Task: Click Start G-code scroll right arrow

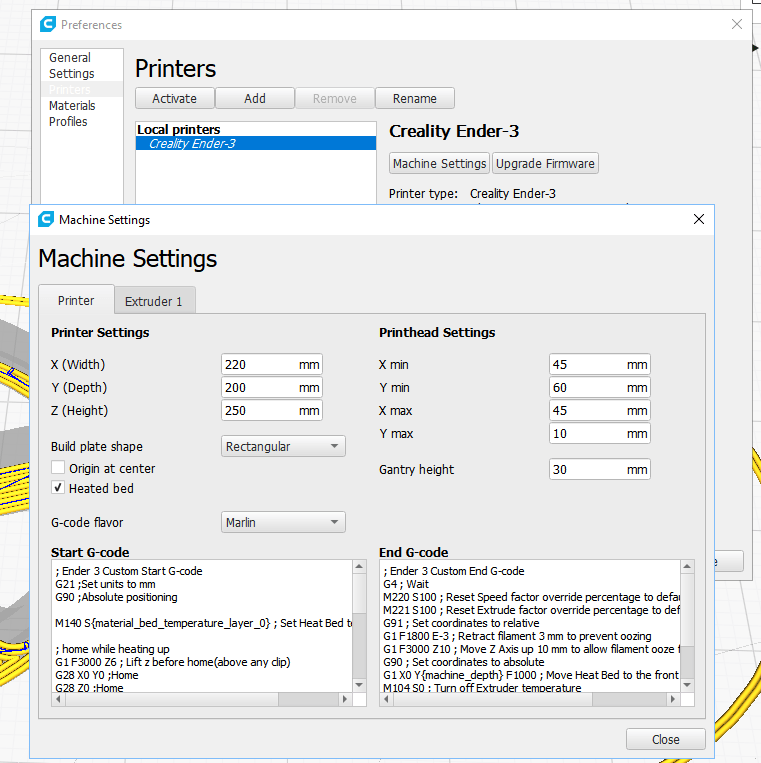Action: 345,699
